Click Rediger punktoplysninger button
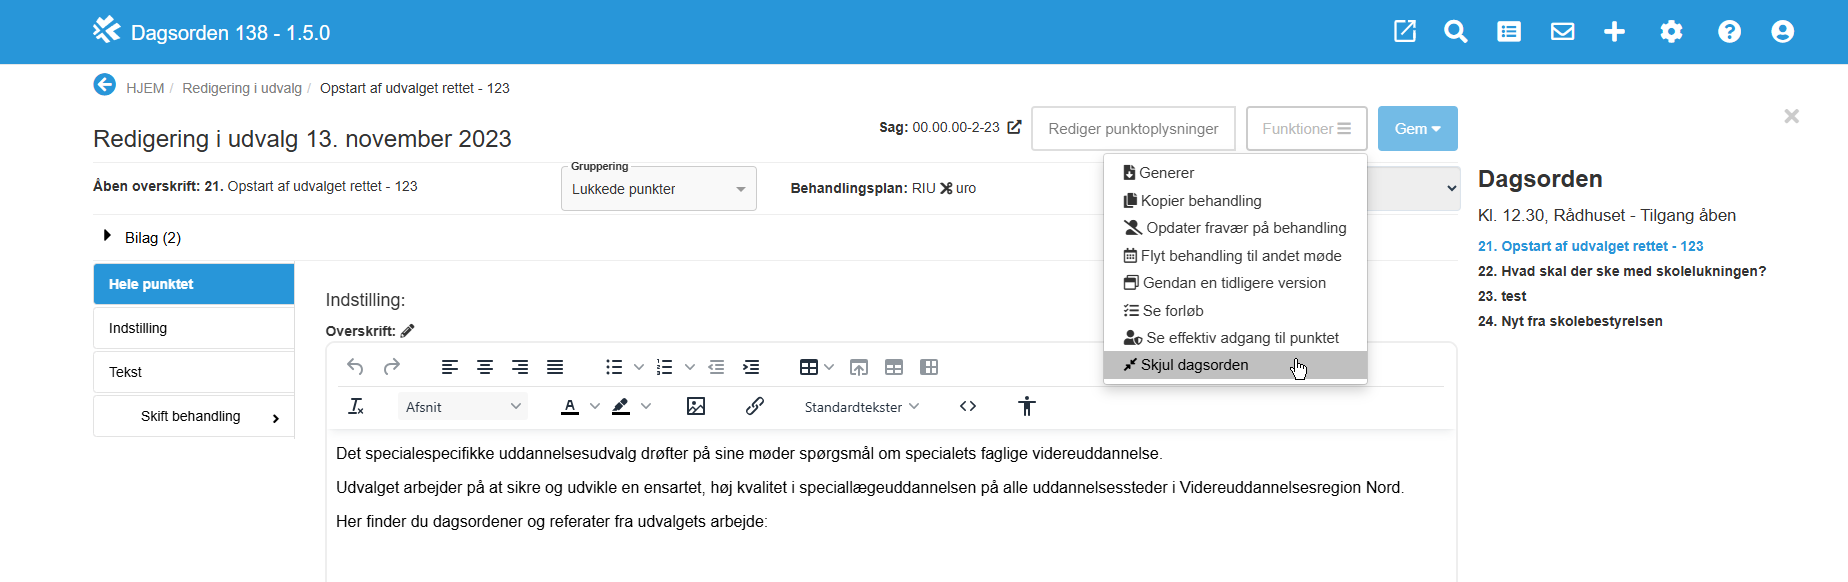The image size is (1848, 582). (x=1133, y=129)
